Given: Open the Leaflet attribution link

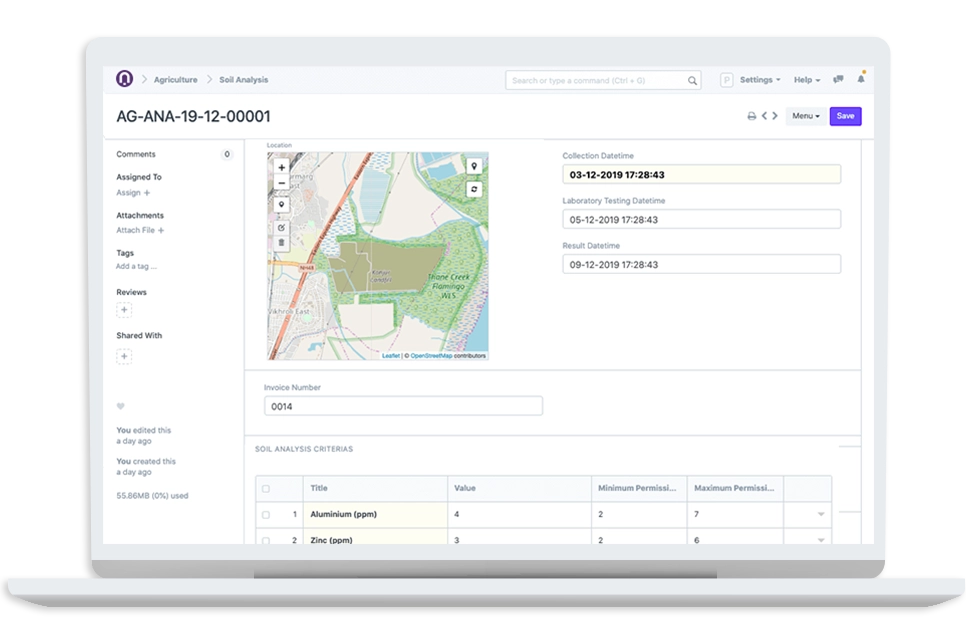Looking at the screenshot, I should coord(391,356).
